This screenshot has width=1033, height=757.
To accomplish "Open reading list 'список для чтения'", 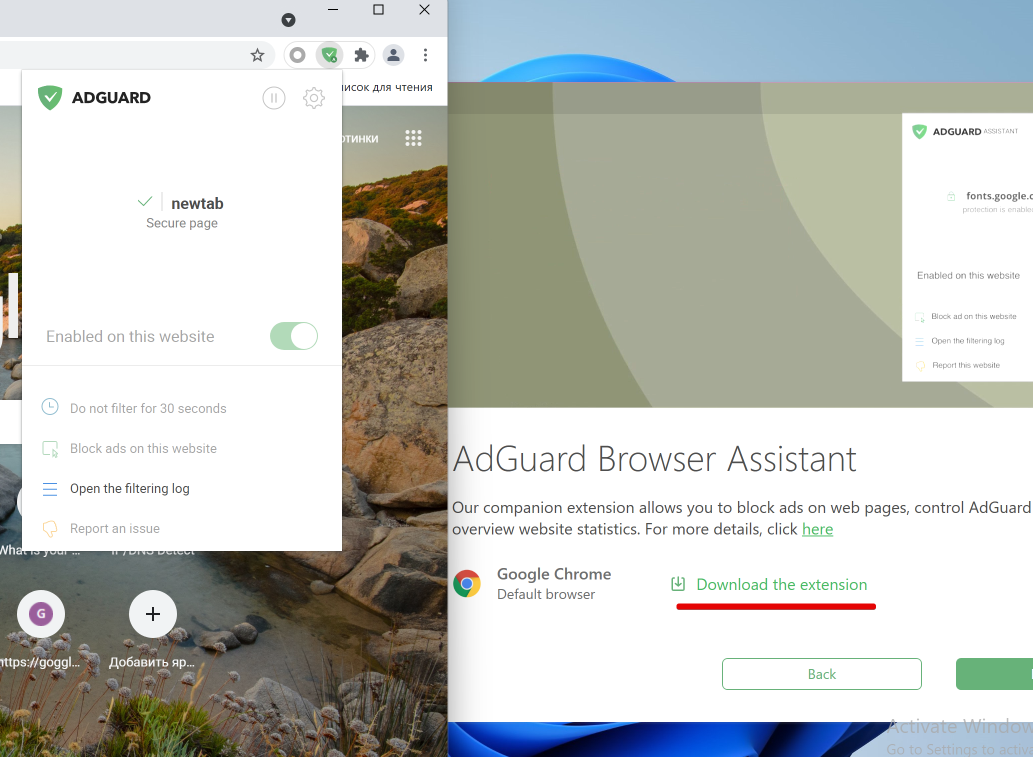I will (391, 87).
